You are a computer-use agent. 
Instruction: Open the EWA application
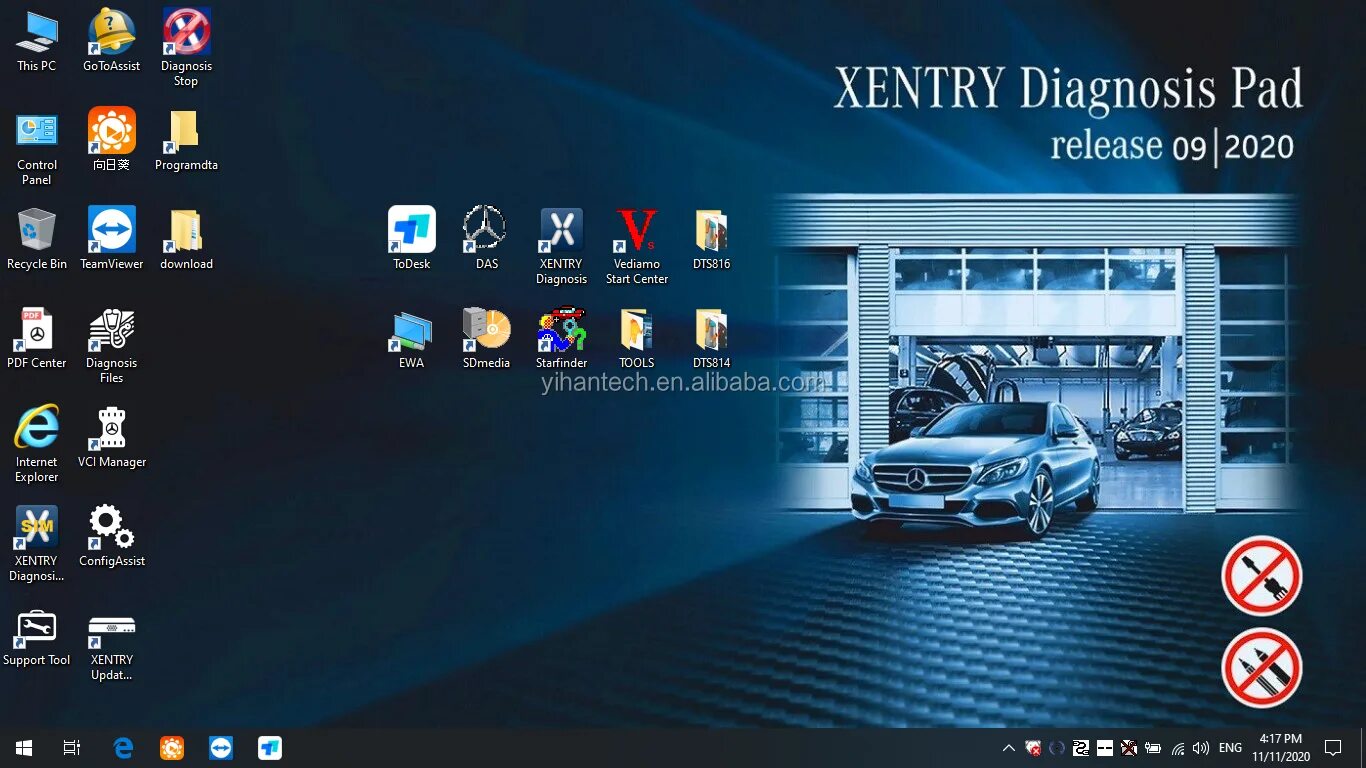tap(411, 327)
